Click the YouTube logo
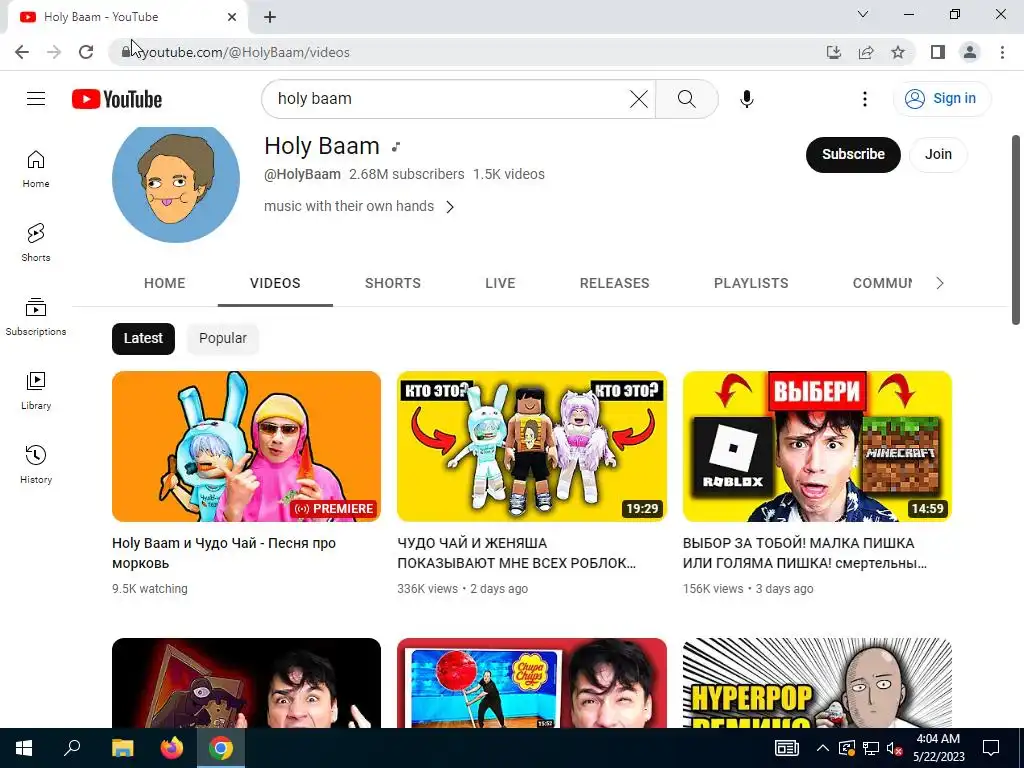The height and width of the screenshot is (768, 1024). [117, 99]
